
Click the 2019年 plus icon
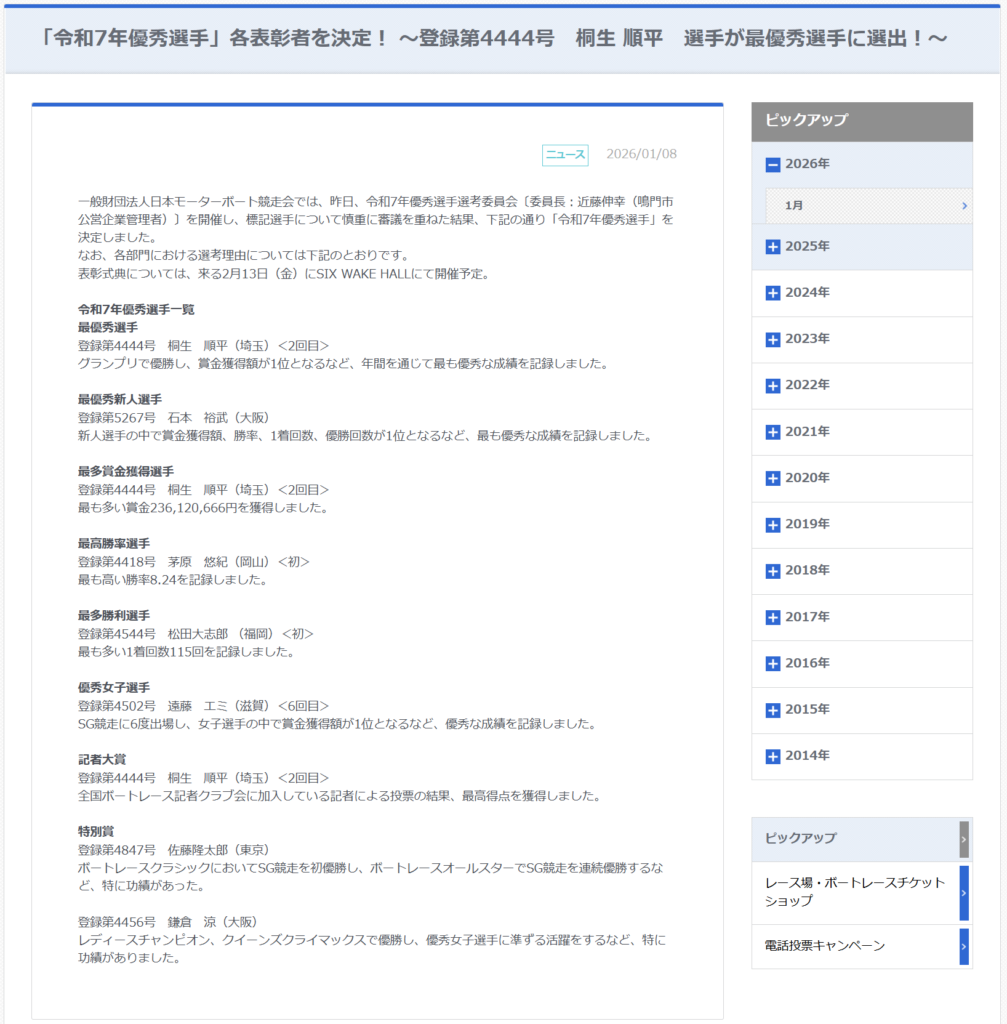click(x=772, y=525)
